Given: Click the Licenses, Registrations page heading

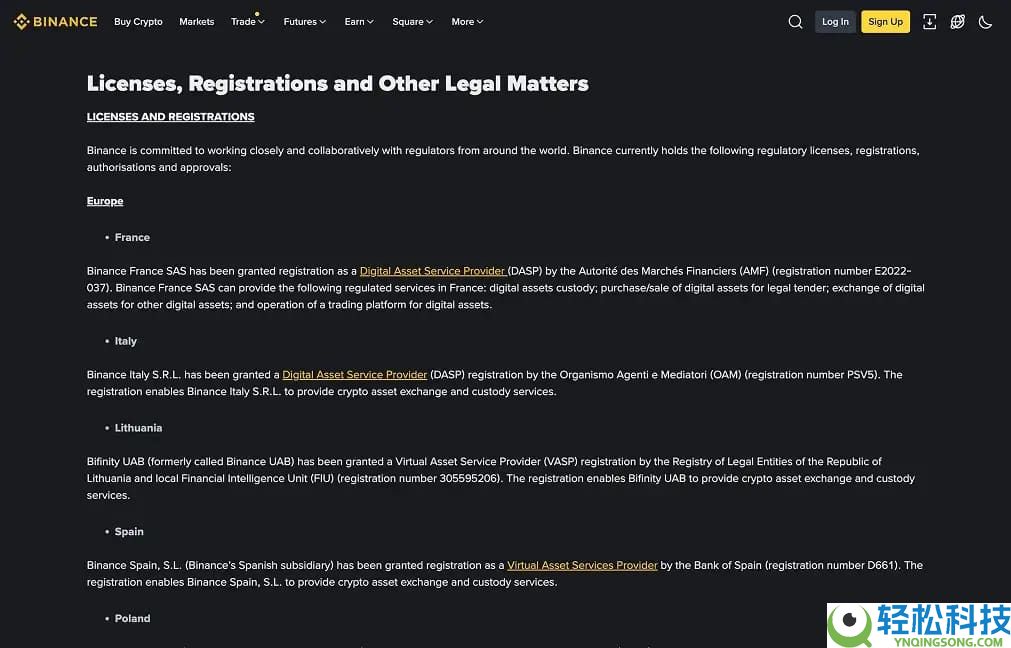Looking at the screenshot, I should click(337, 84).
